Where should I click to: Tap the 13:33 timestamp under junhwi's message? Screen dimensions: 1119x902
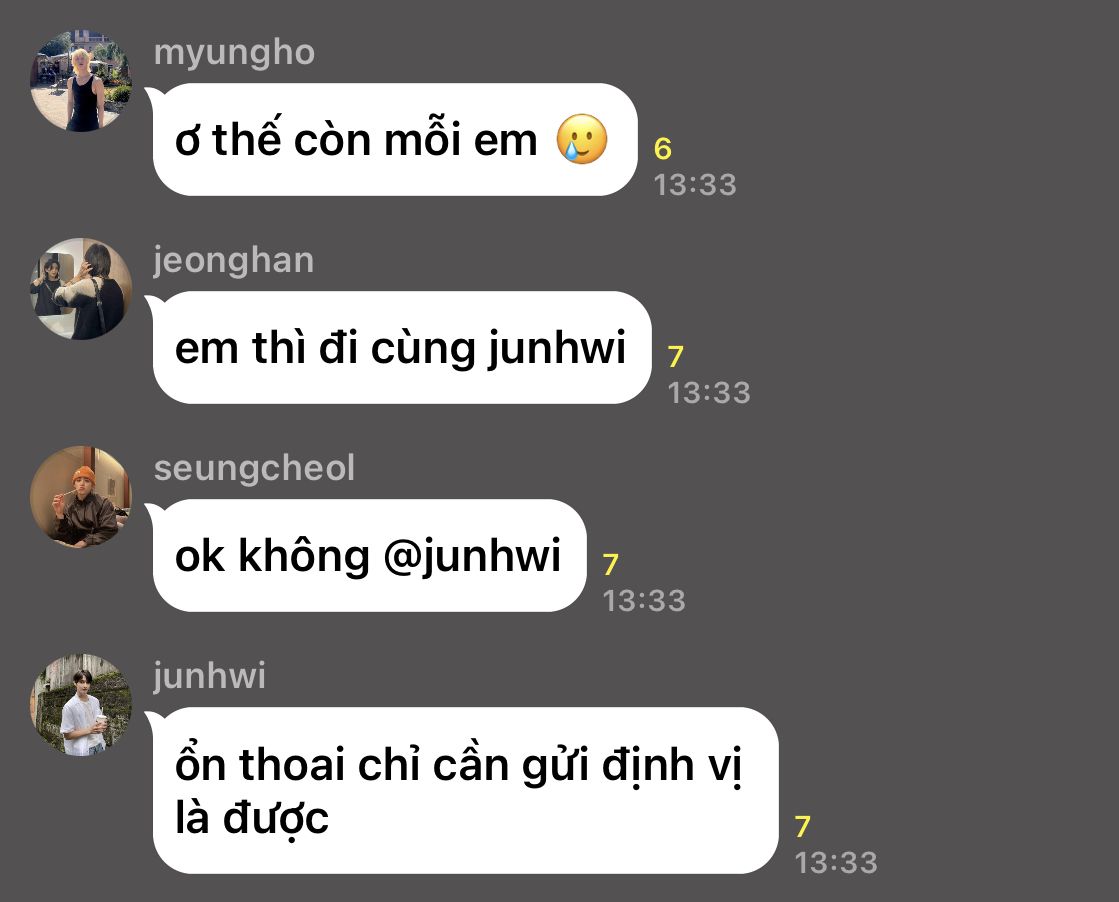pos(836,863)
